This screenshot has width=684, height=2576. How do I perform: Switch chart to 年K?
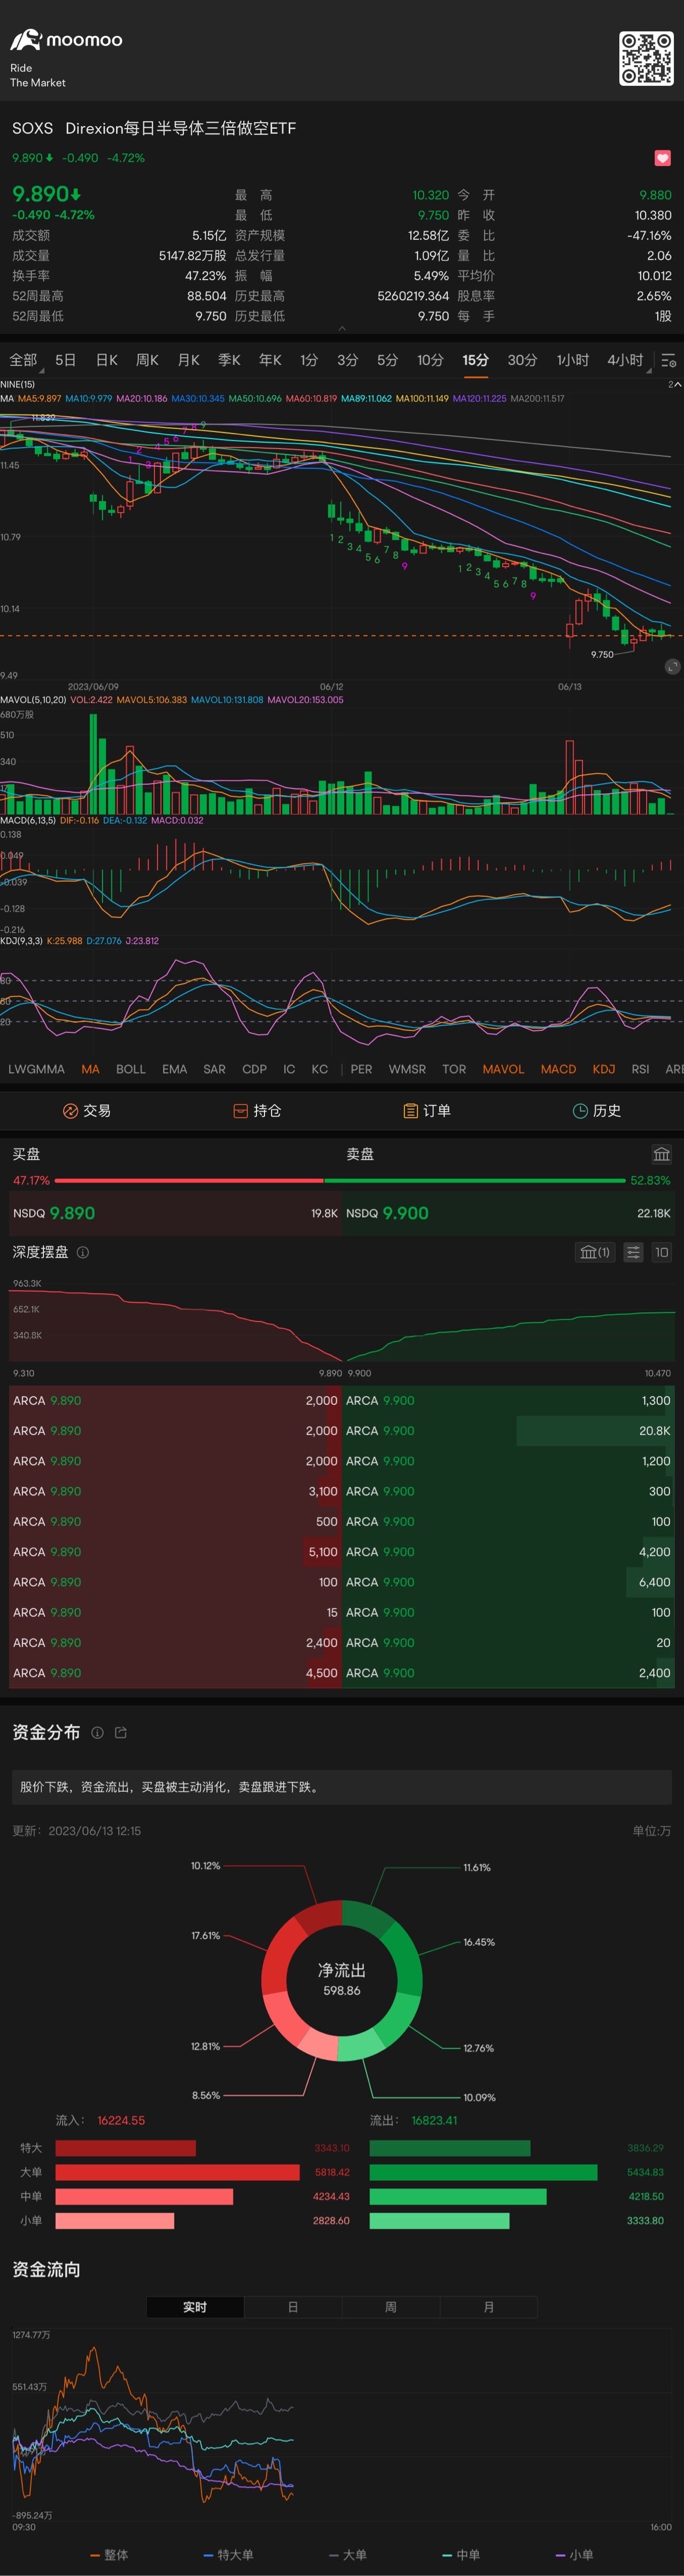coord(270,360)
